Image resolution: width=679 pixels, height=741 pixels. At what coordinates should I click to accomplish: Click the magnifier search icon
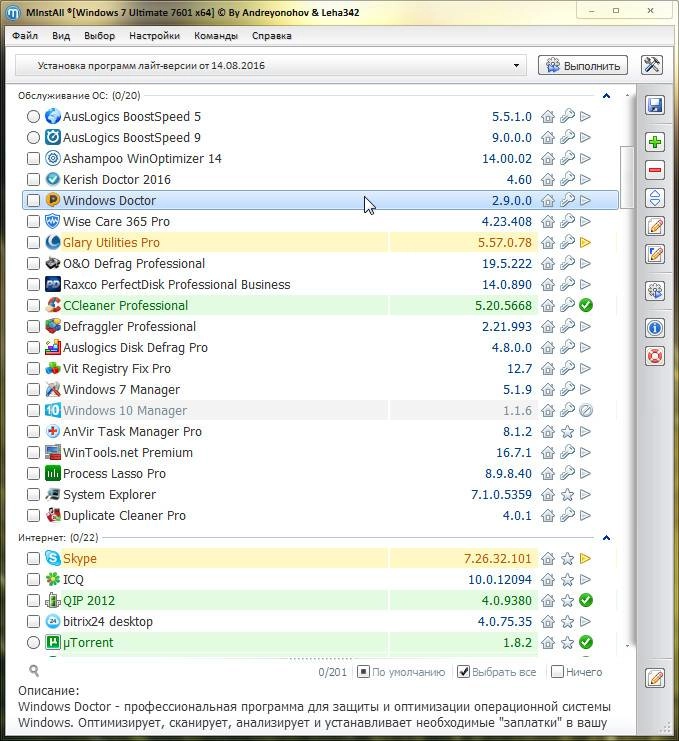click(x=34, y=671)
